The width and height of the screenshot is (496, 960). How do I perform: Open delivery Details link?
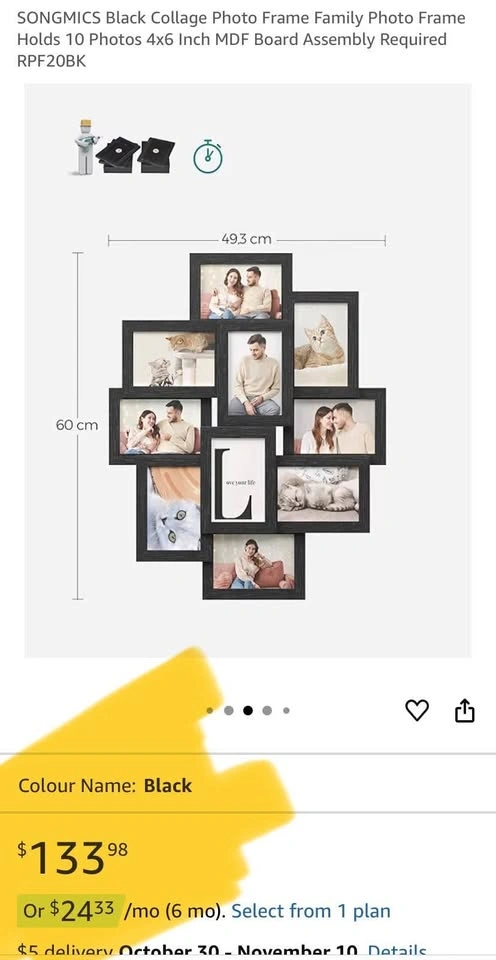[397, 951]
